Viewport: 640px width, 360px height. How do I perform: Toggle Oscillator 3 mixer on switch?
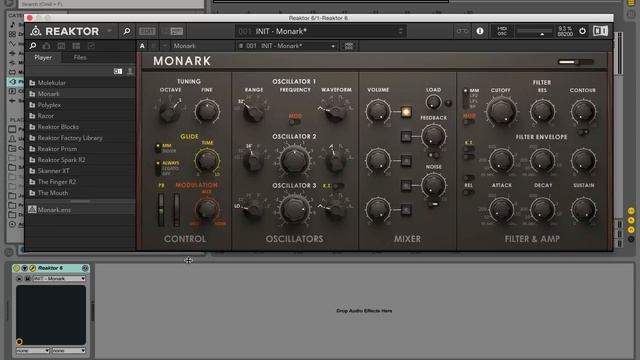[x=406, y=210]
